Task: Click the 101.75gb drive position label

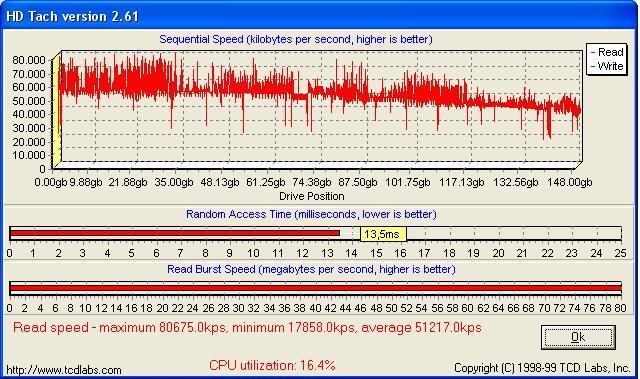Action: [408, 182]
